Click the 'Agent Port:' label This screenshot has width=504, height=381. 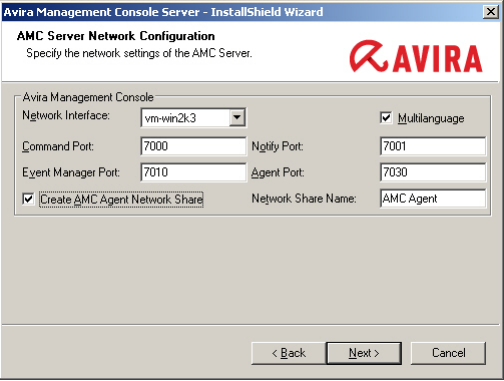(278, 173)
